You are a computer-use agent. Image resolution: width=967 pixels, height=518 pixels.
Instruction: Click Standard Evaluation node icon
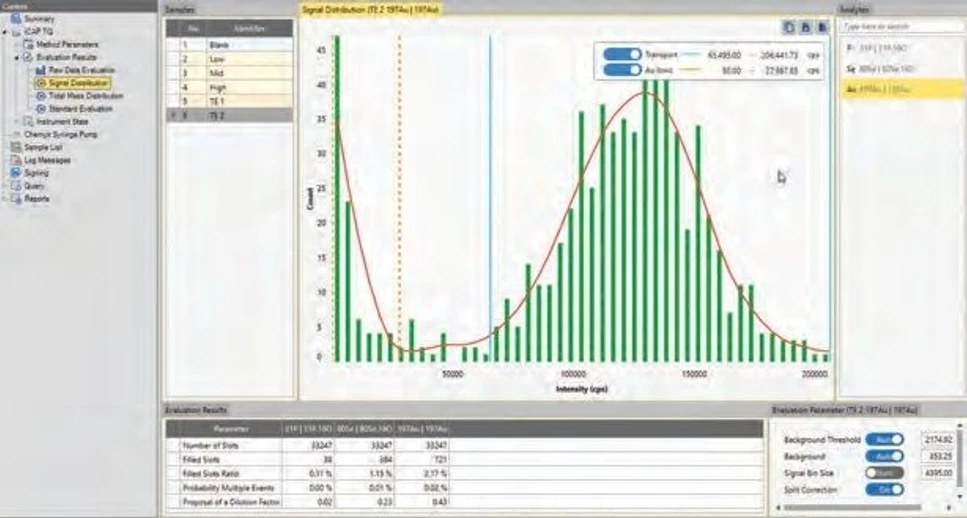pos(41,109)
